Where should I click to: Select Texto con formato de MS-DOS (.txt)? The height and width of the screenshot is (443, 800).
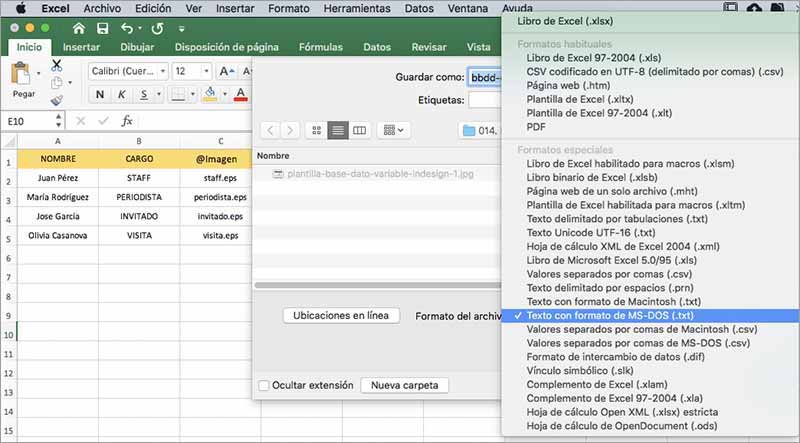click(651, 315)
